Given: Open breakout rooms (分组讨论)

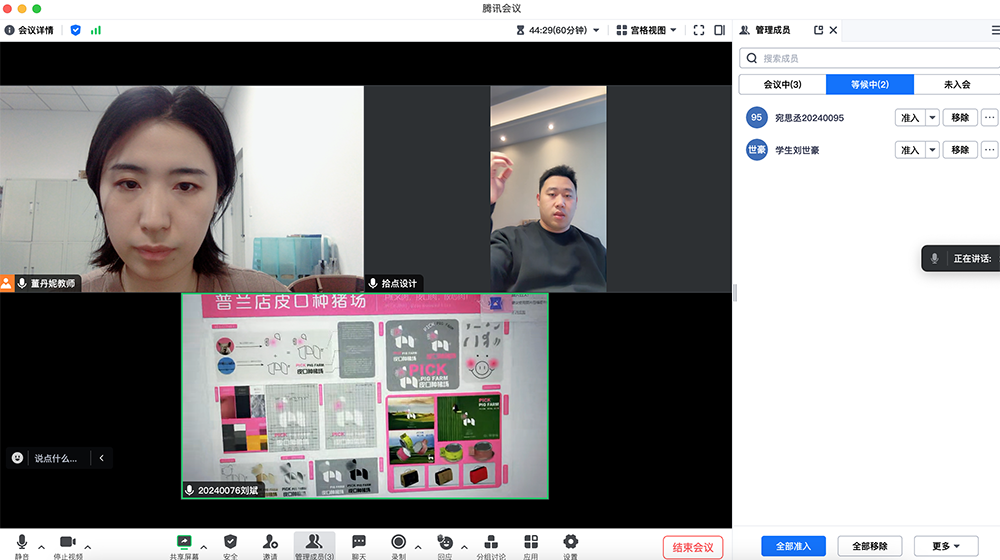Looking at the screenshot, I should click(490, 543).
